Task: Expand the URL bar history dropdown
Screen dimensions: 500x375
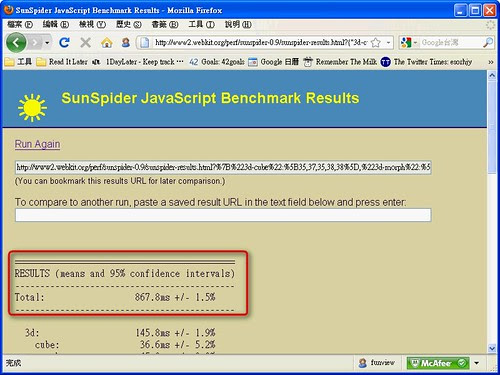Action: pos(388,43)
